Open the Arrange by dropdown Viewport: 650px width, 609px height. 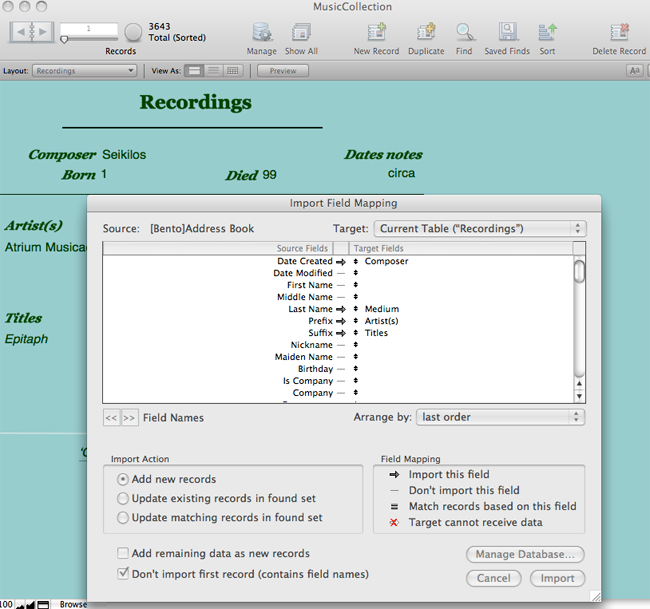[501, 417]
